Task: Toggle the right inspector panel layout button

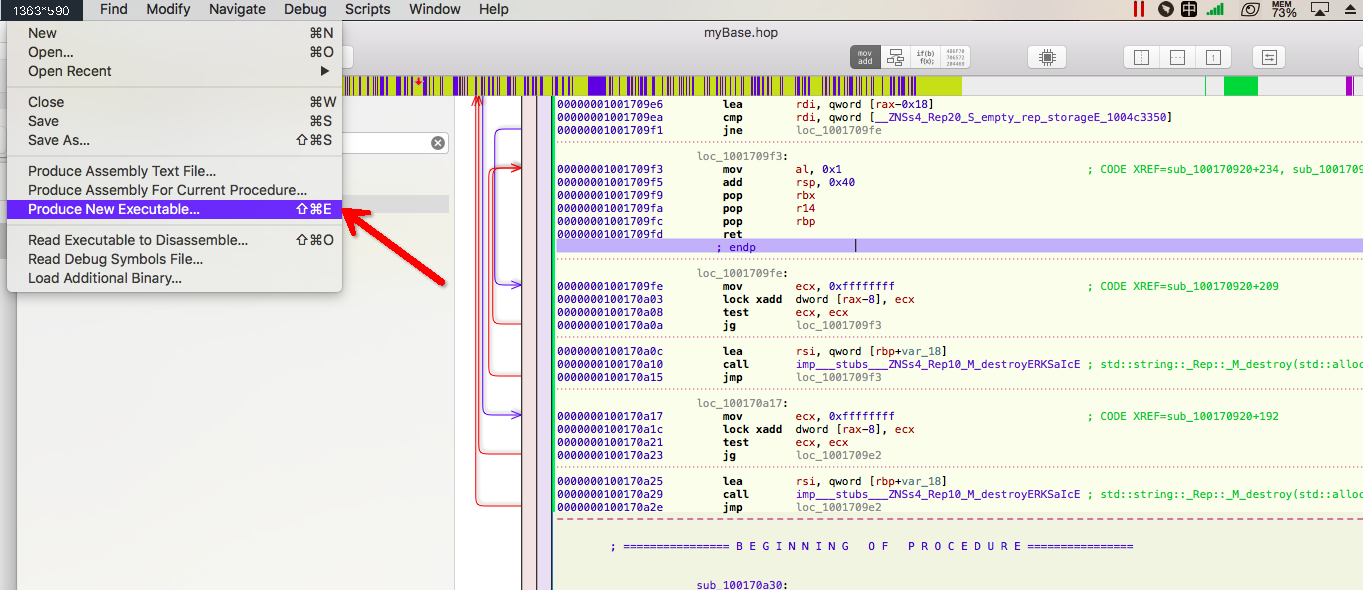Action: tap(1212, 57)
